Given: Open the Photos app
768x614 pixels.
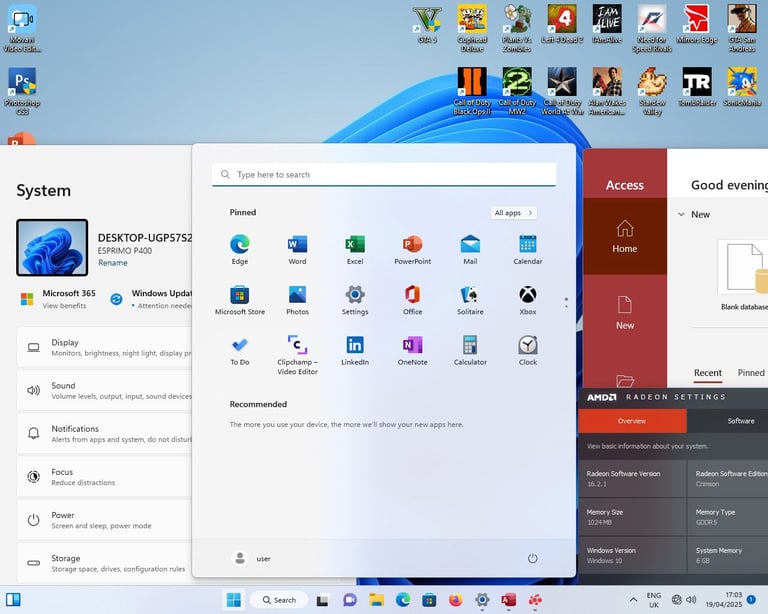Looking at the screenshot, I should [297, 300].
